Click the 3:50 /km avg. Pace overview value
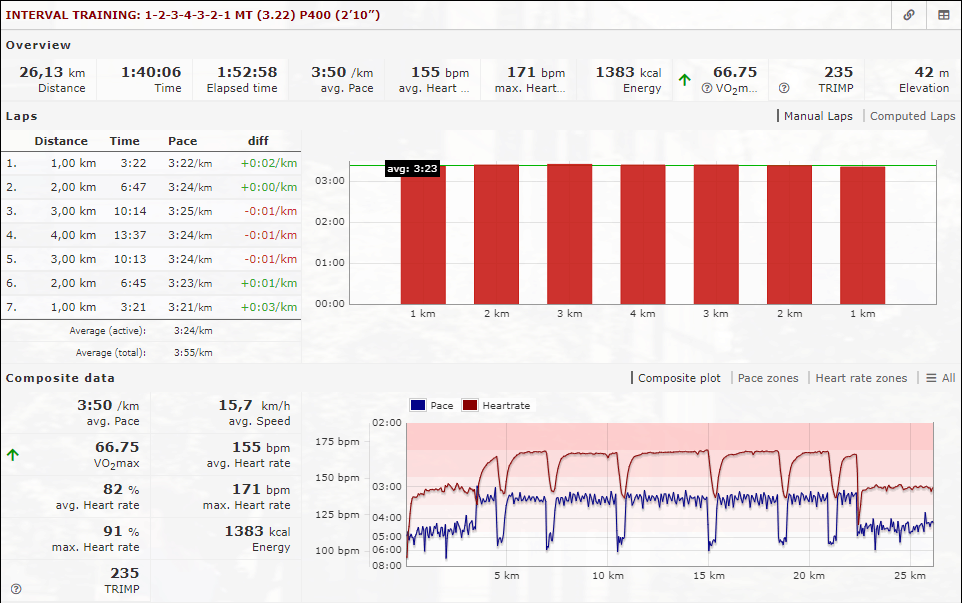 tap(342, 72)
